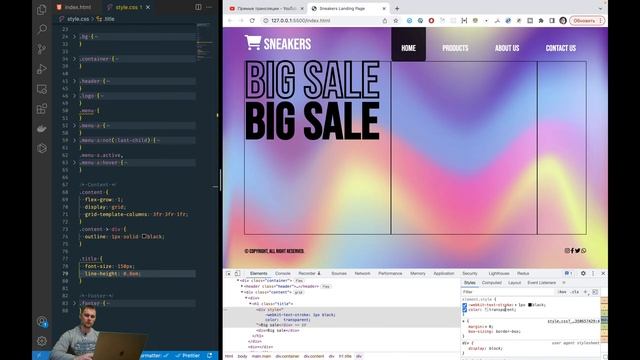The height and width of the screenshot is (360, 640).
Task: Split the VS Code editor to the right
Action: (198, 7)
